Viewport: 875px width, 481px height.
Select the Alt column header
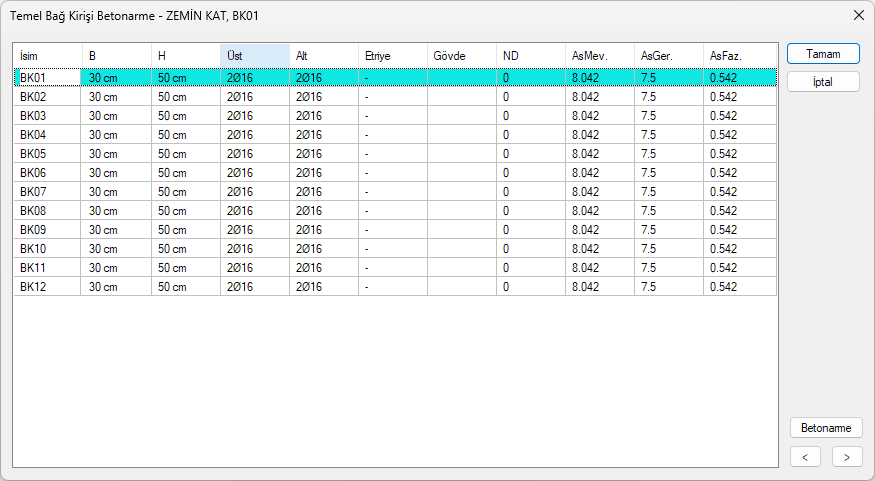(x=324, y=56)
